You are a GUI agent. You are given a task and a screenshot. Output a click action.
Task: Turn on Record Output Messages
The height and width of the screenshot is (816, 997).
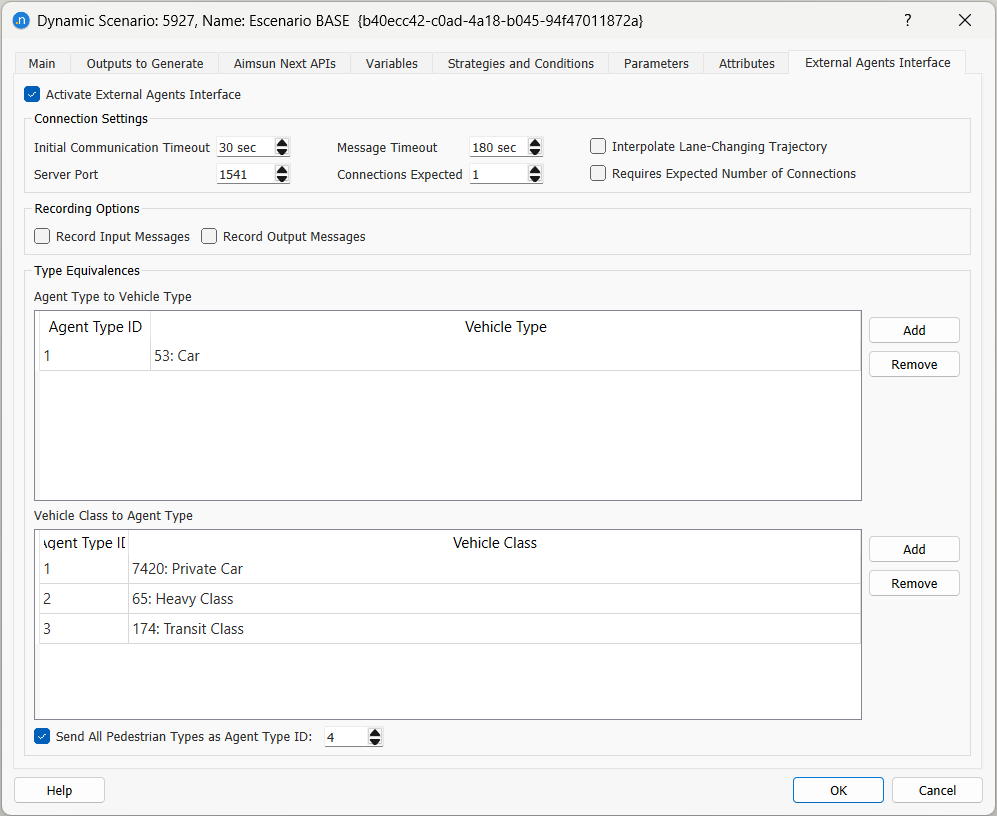208,236
